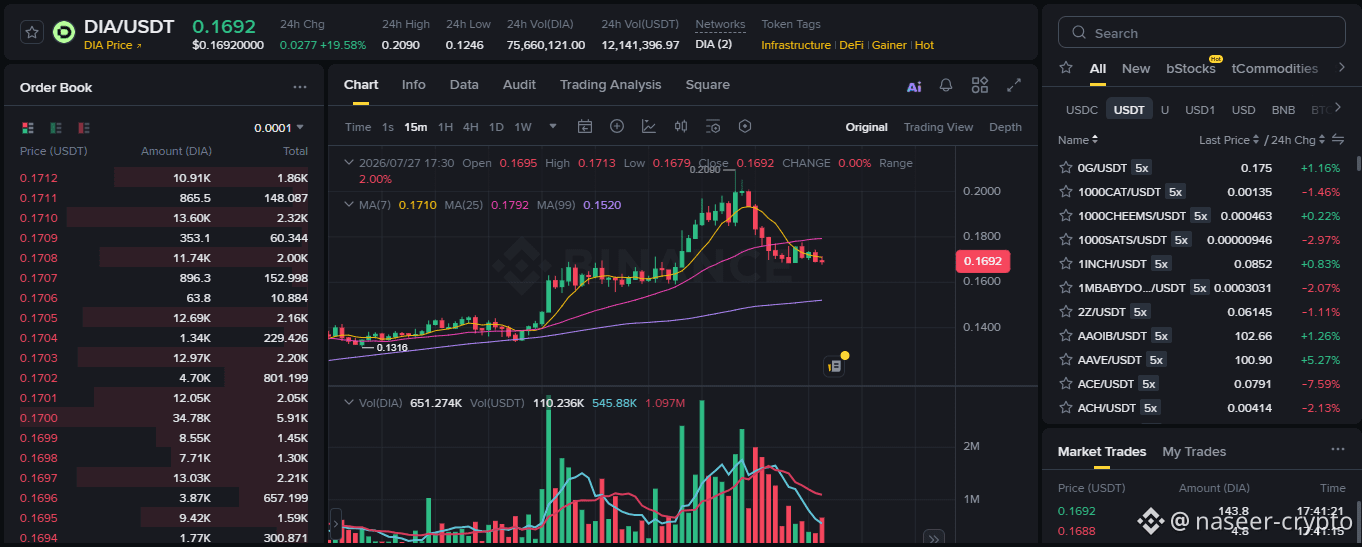Viewport: 1362px width, 547px height.
Task: Open more time intervals dropdown arrow
Action: [553, 127]
